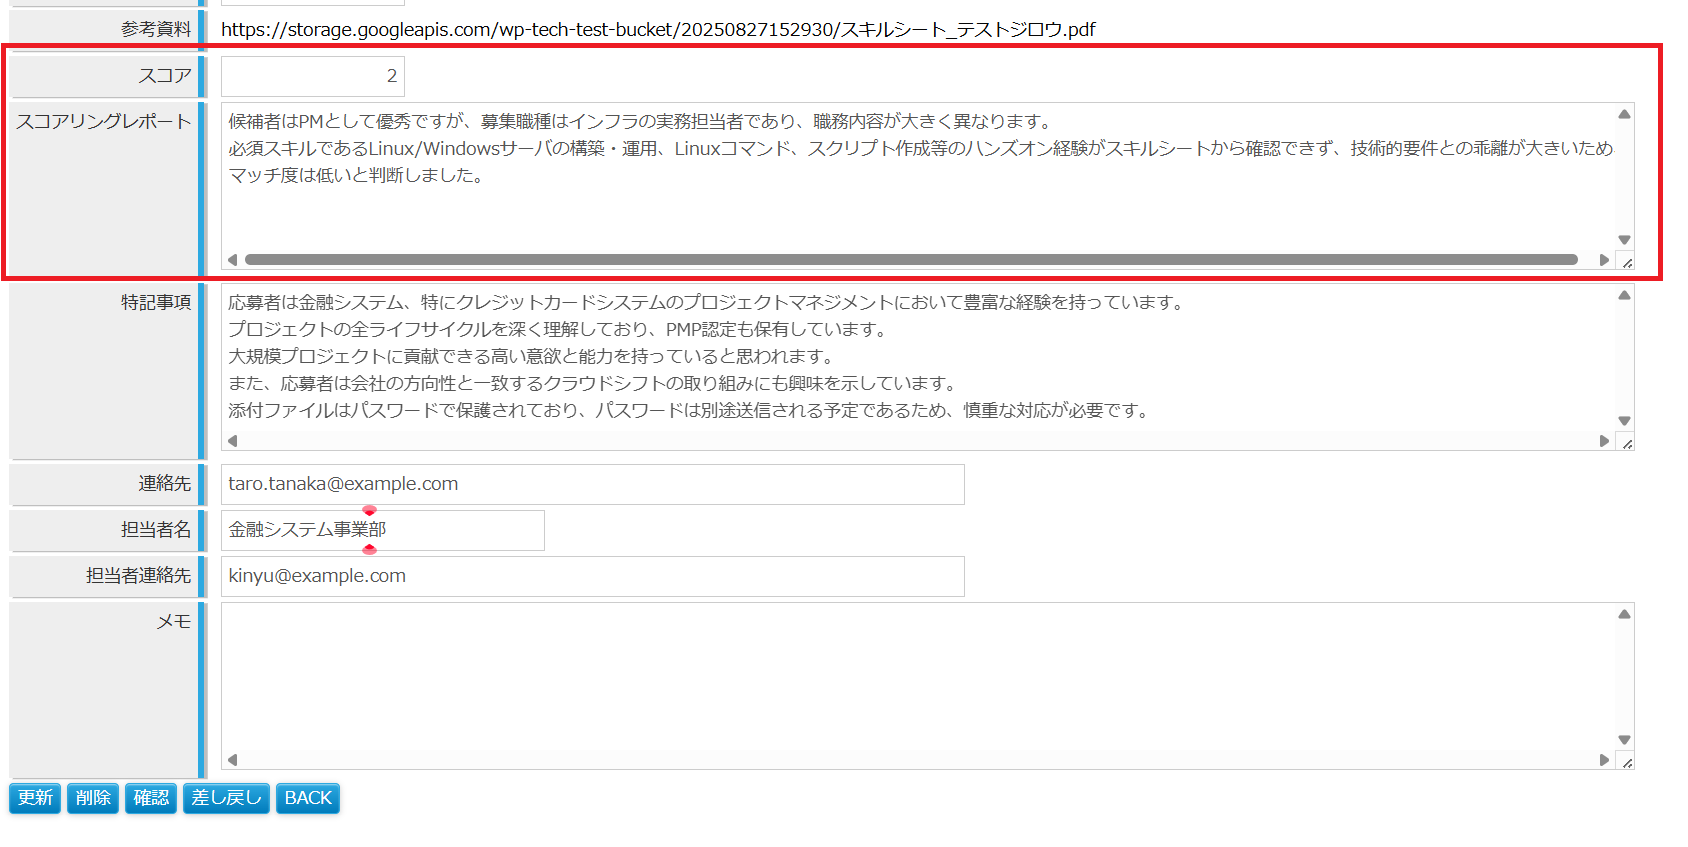Click the 更新 button
The height and width of the screenshot is (847, 1688).
click(35, 798)
